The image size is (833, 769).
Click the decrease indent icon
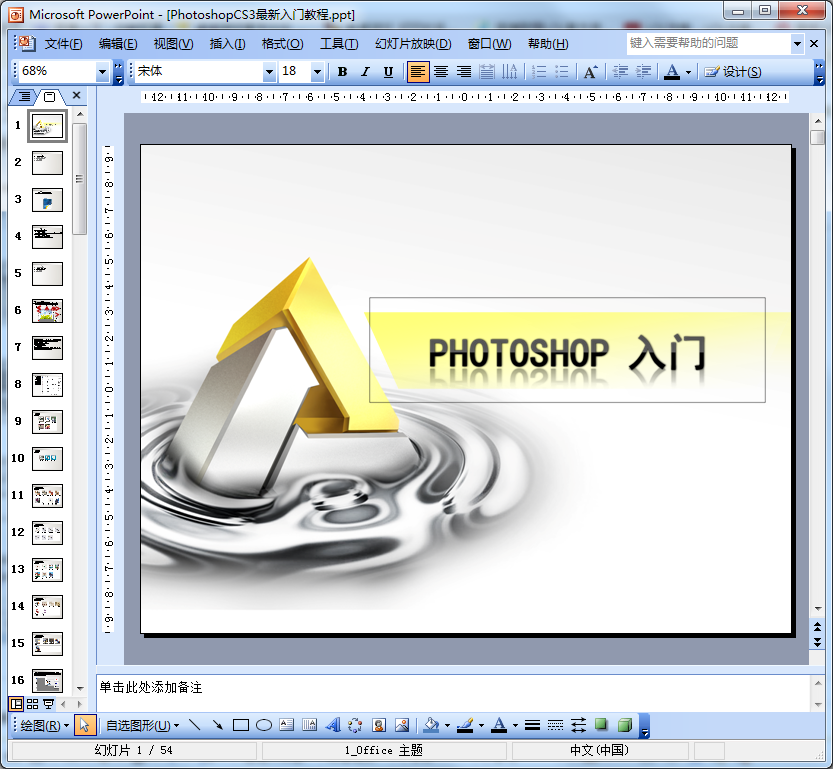620,71
